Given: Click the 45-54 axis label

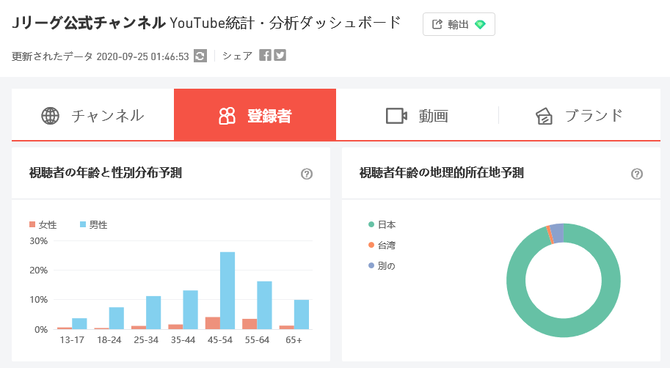Looking at the screenshot, I should [x=220, y=340].
